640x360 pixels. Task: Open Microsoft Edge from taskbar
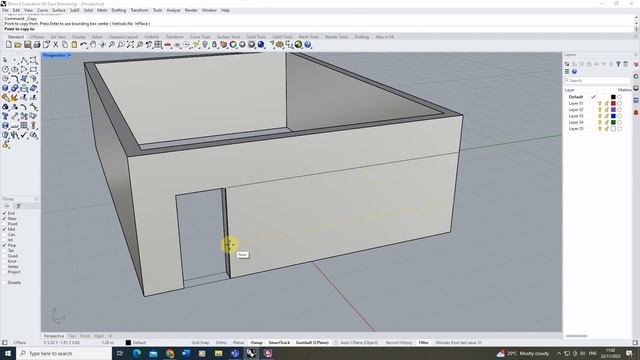(137, 353)
